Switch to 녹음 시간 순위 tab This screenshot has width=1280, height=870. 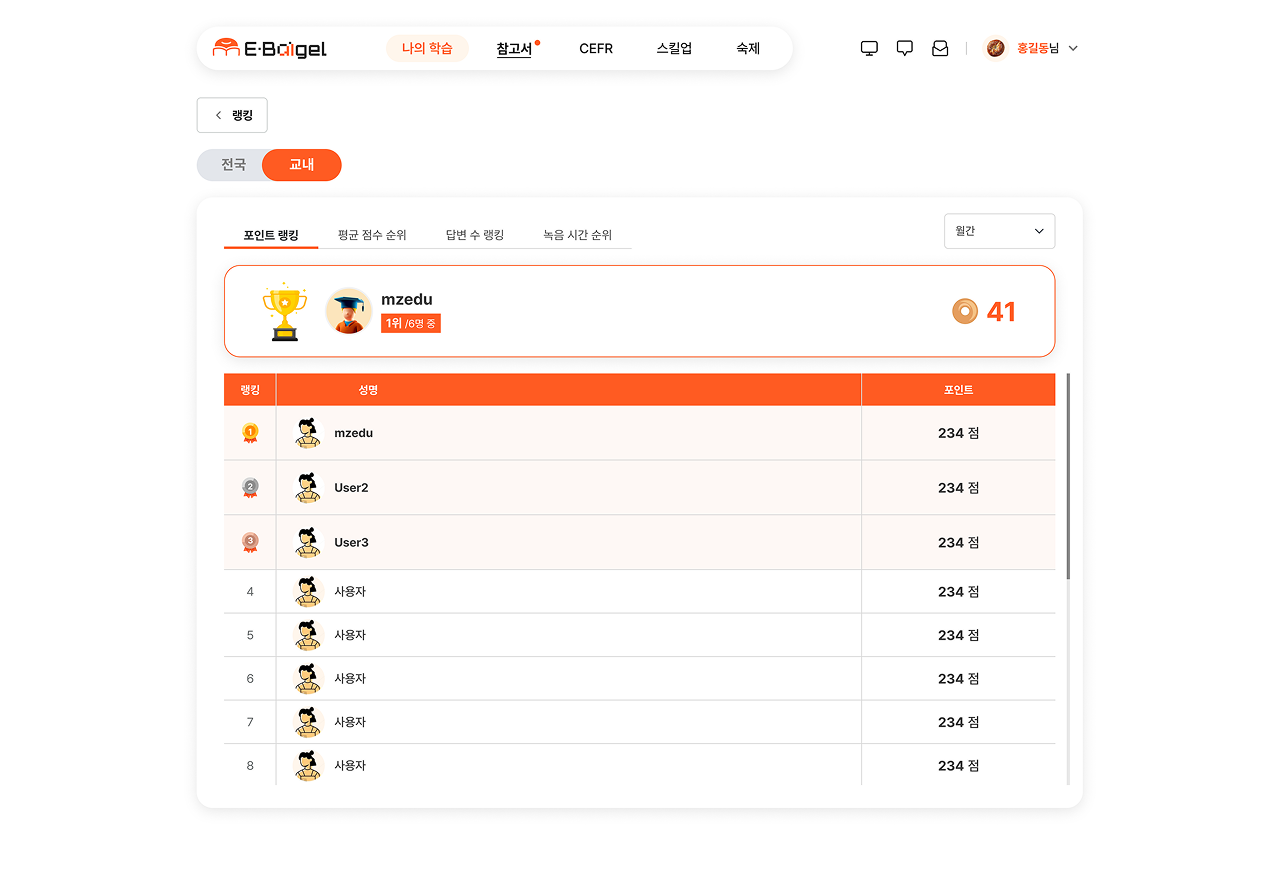[577, 235]
